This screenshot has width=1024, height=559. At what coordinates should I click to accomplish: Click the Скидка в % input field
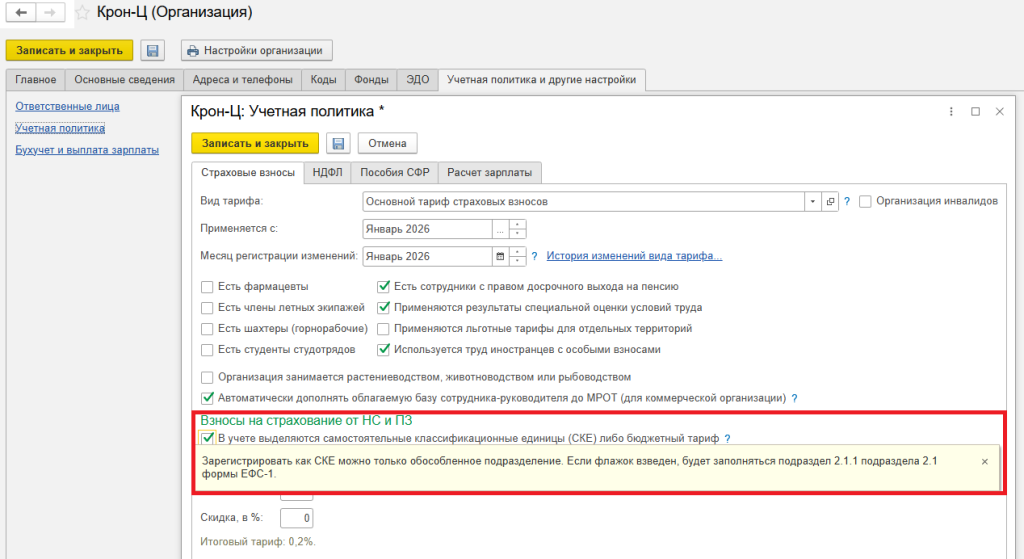[x=297, y=517]
